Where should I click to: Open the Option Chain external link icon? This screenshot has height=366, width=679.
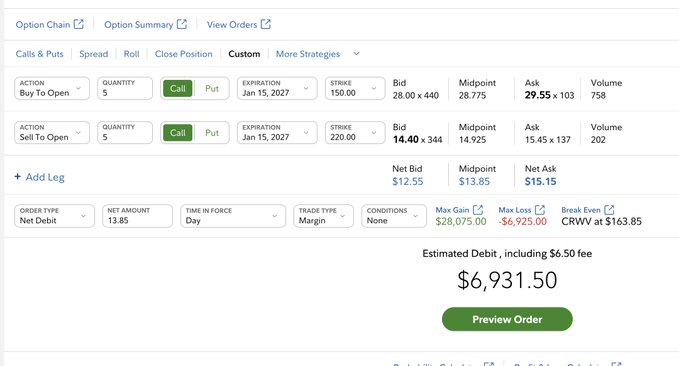pos(78,24)
